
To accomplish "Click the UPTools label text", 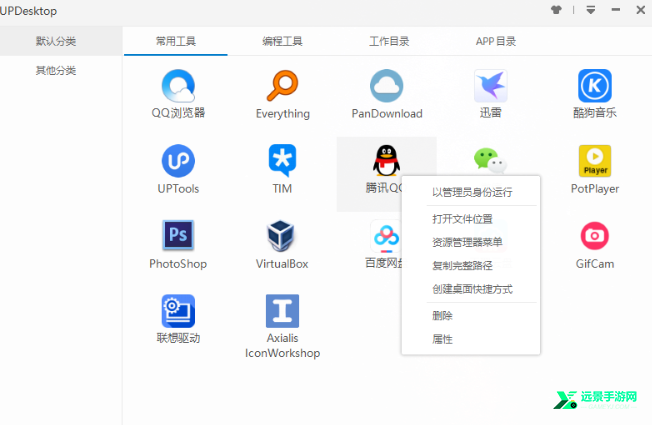I will point(178,189).
